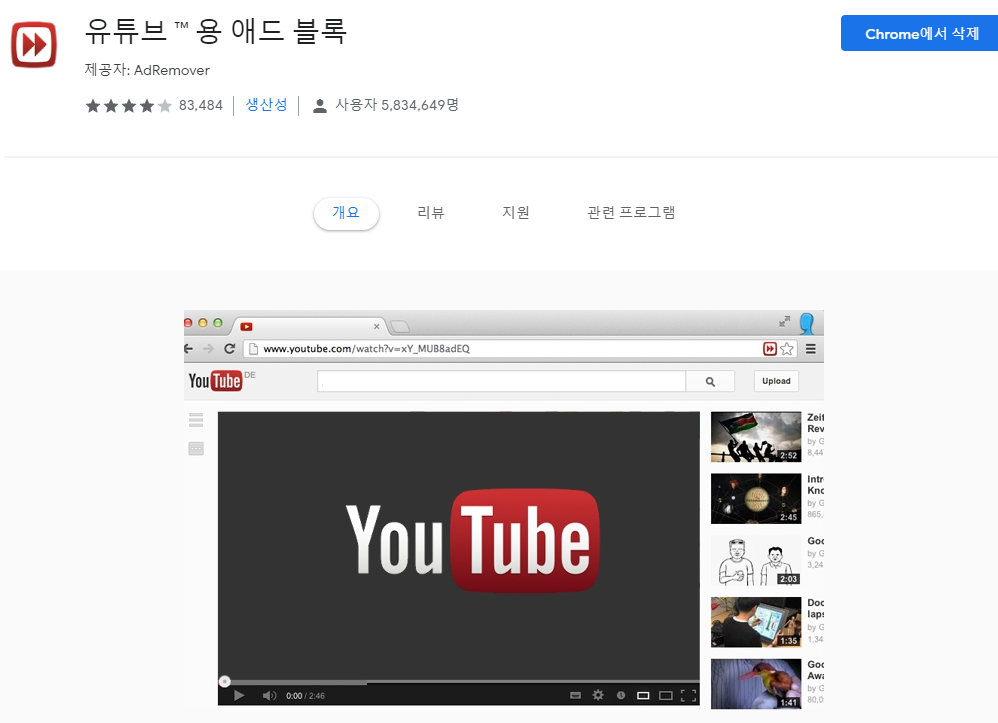
Task: Close the YouTube browser tab
Action: [377, 326]
